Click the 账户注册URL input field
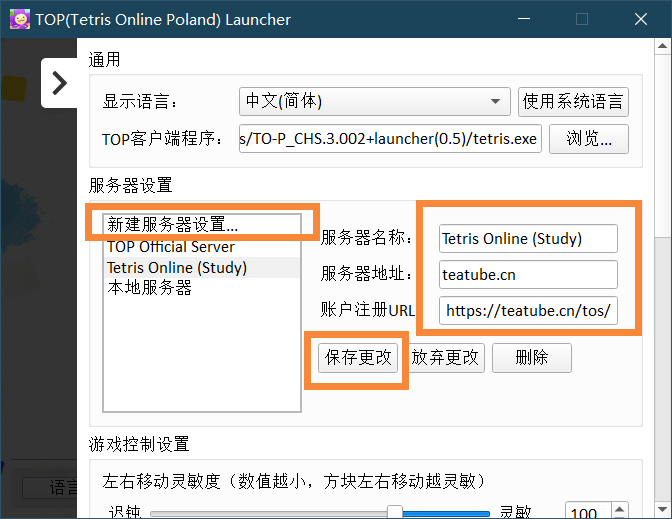Viewport: 672px width, 519px height. point(528,311)
